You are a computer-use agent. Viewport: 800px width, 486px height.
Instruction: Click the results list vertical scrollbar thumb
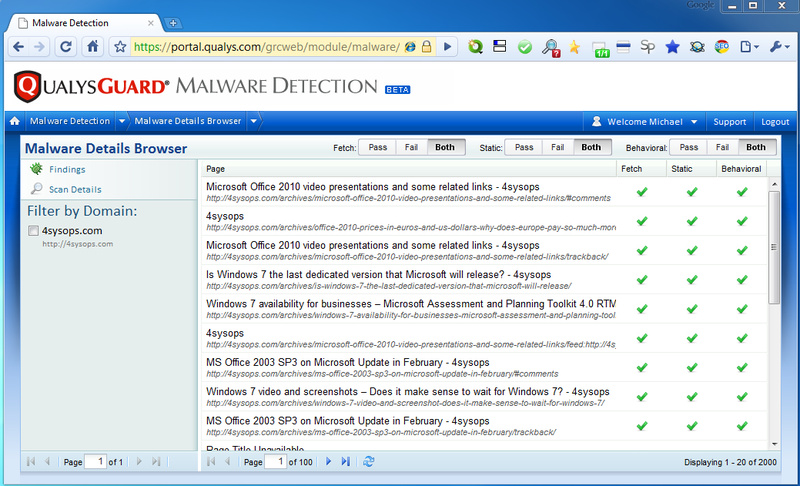tap(774, 247)
